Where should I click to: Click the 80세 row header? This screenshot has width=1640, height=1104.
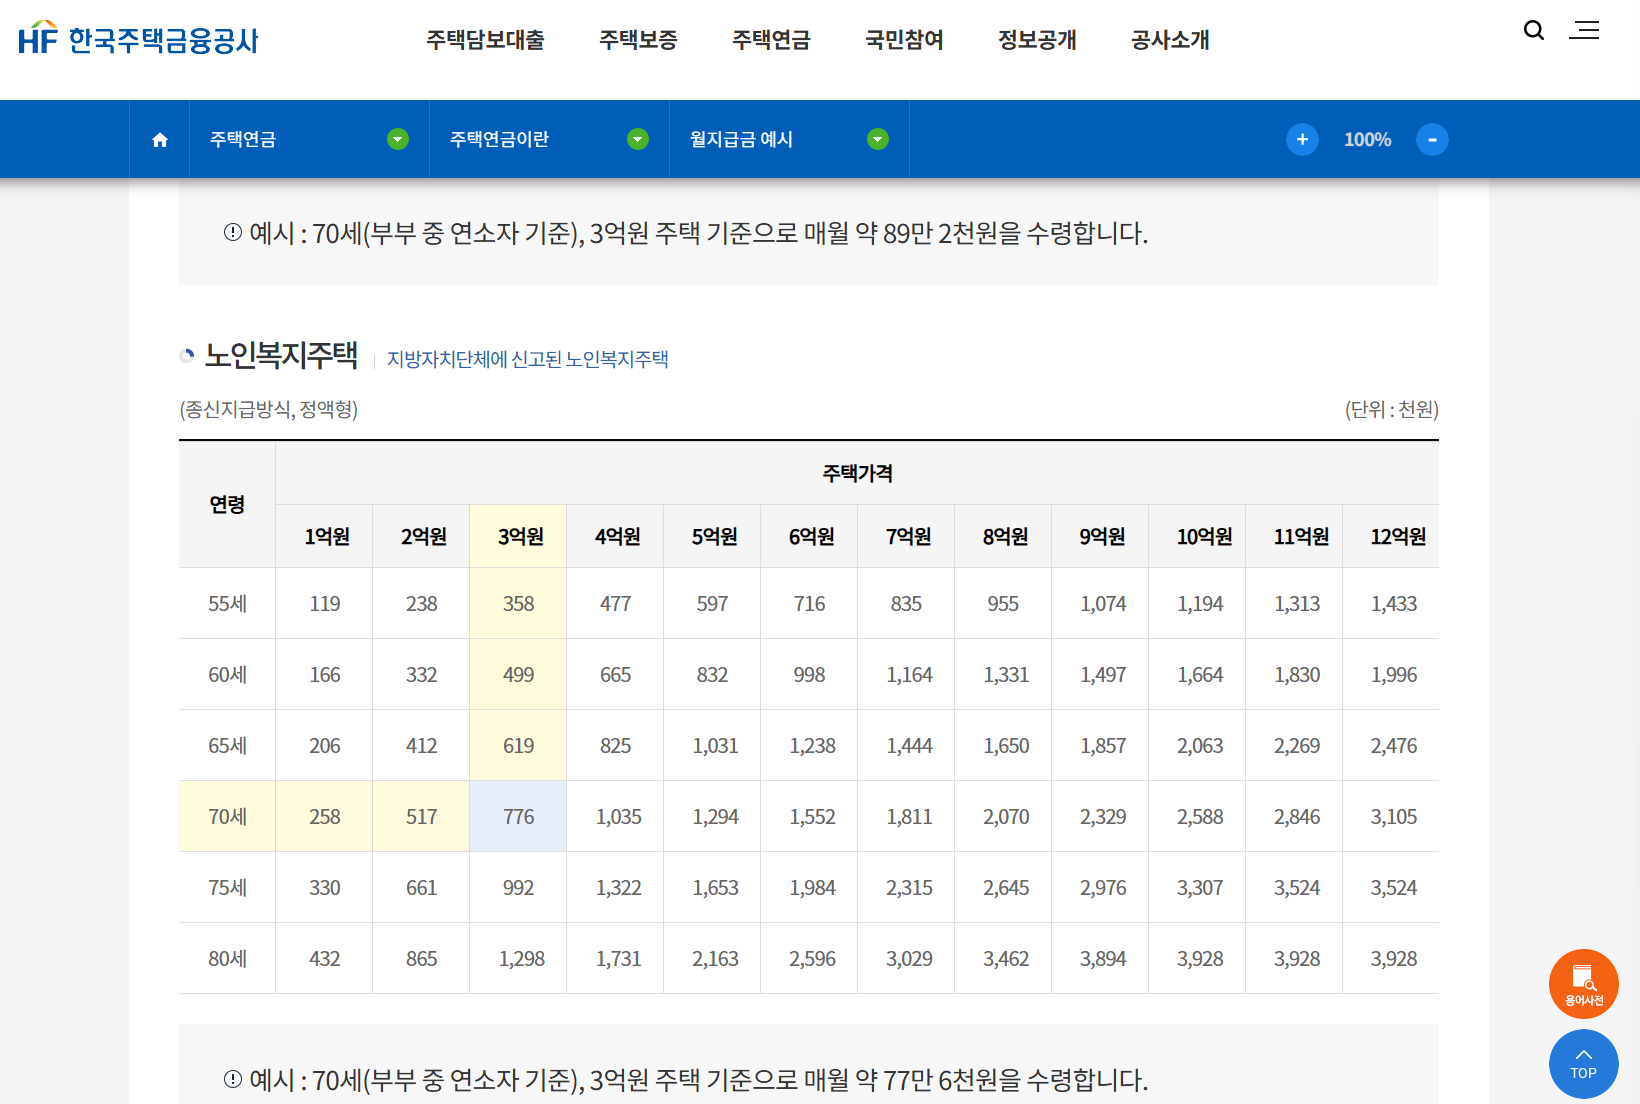227,959
